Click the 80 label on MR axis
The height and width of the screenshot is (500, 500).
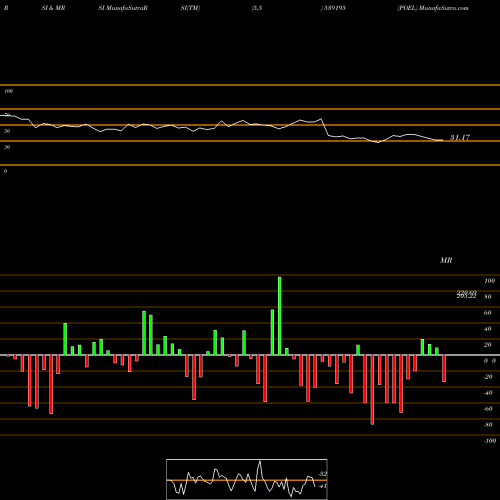(488, 297)
